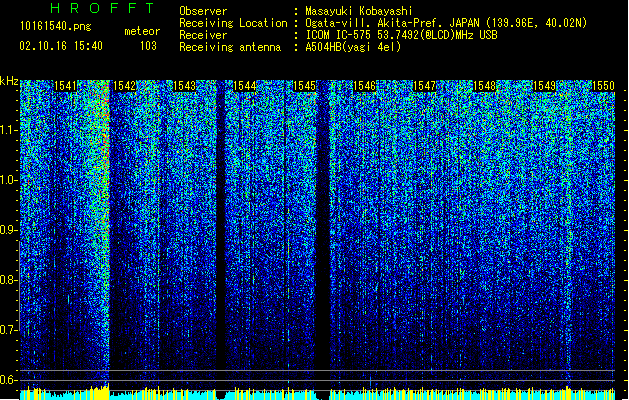Select the filename 10161540.png

(x=56, y=26)
